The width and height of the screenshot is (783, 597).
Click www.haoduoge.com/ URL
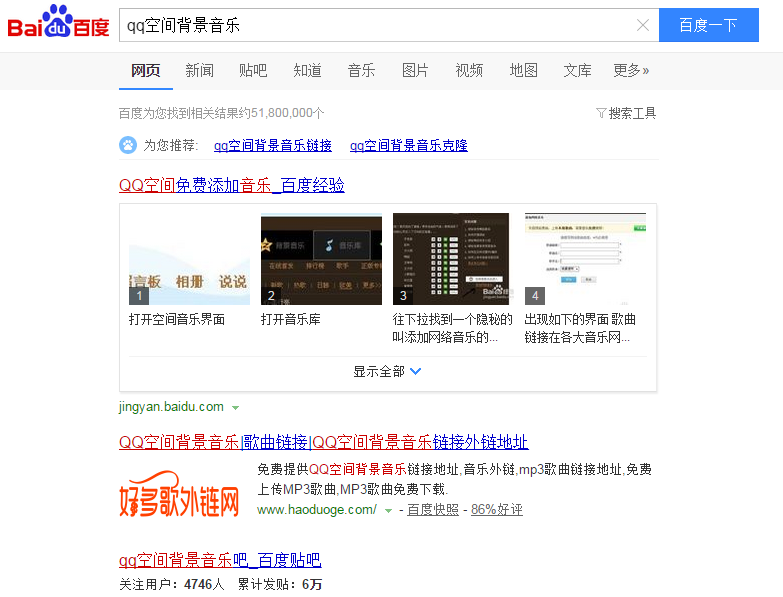[x=317, y=510]
